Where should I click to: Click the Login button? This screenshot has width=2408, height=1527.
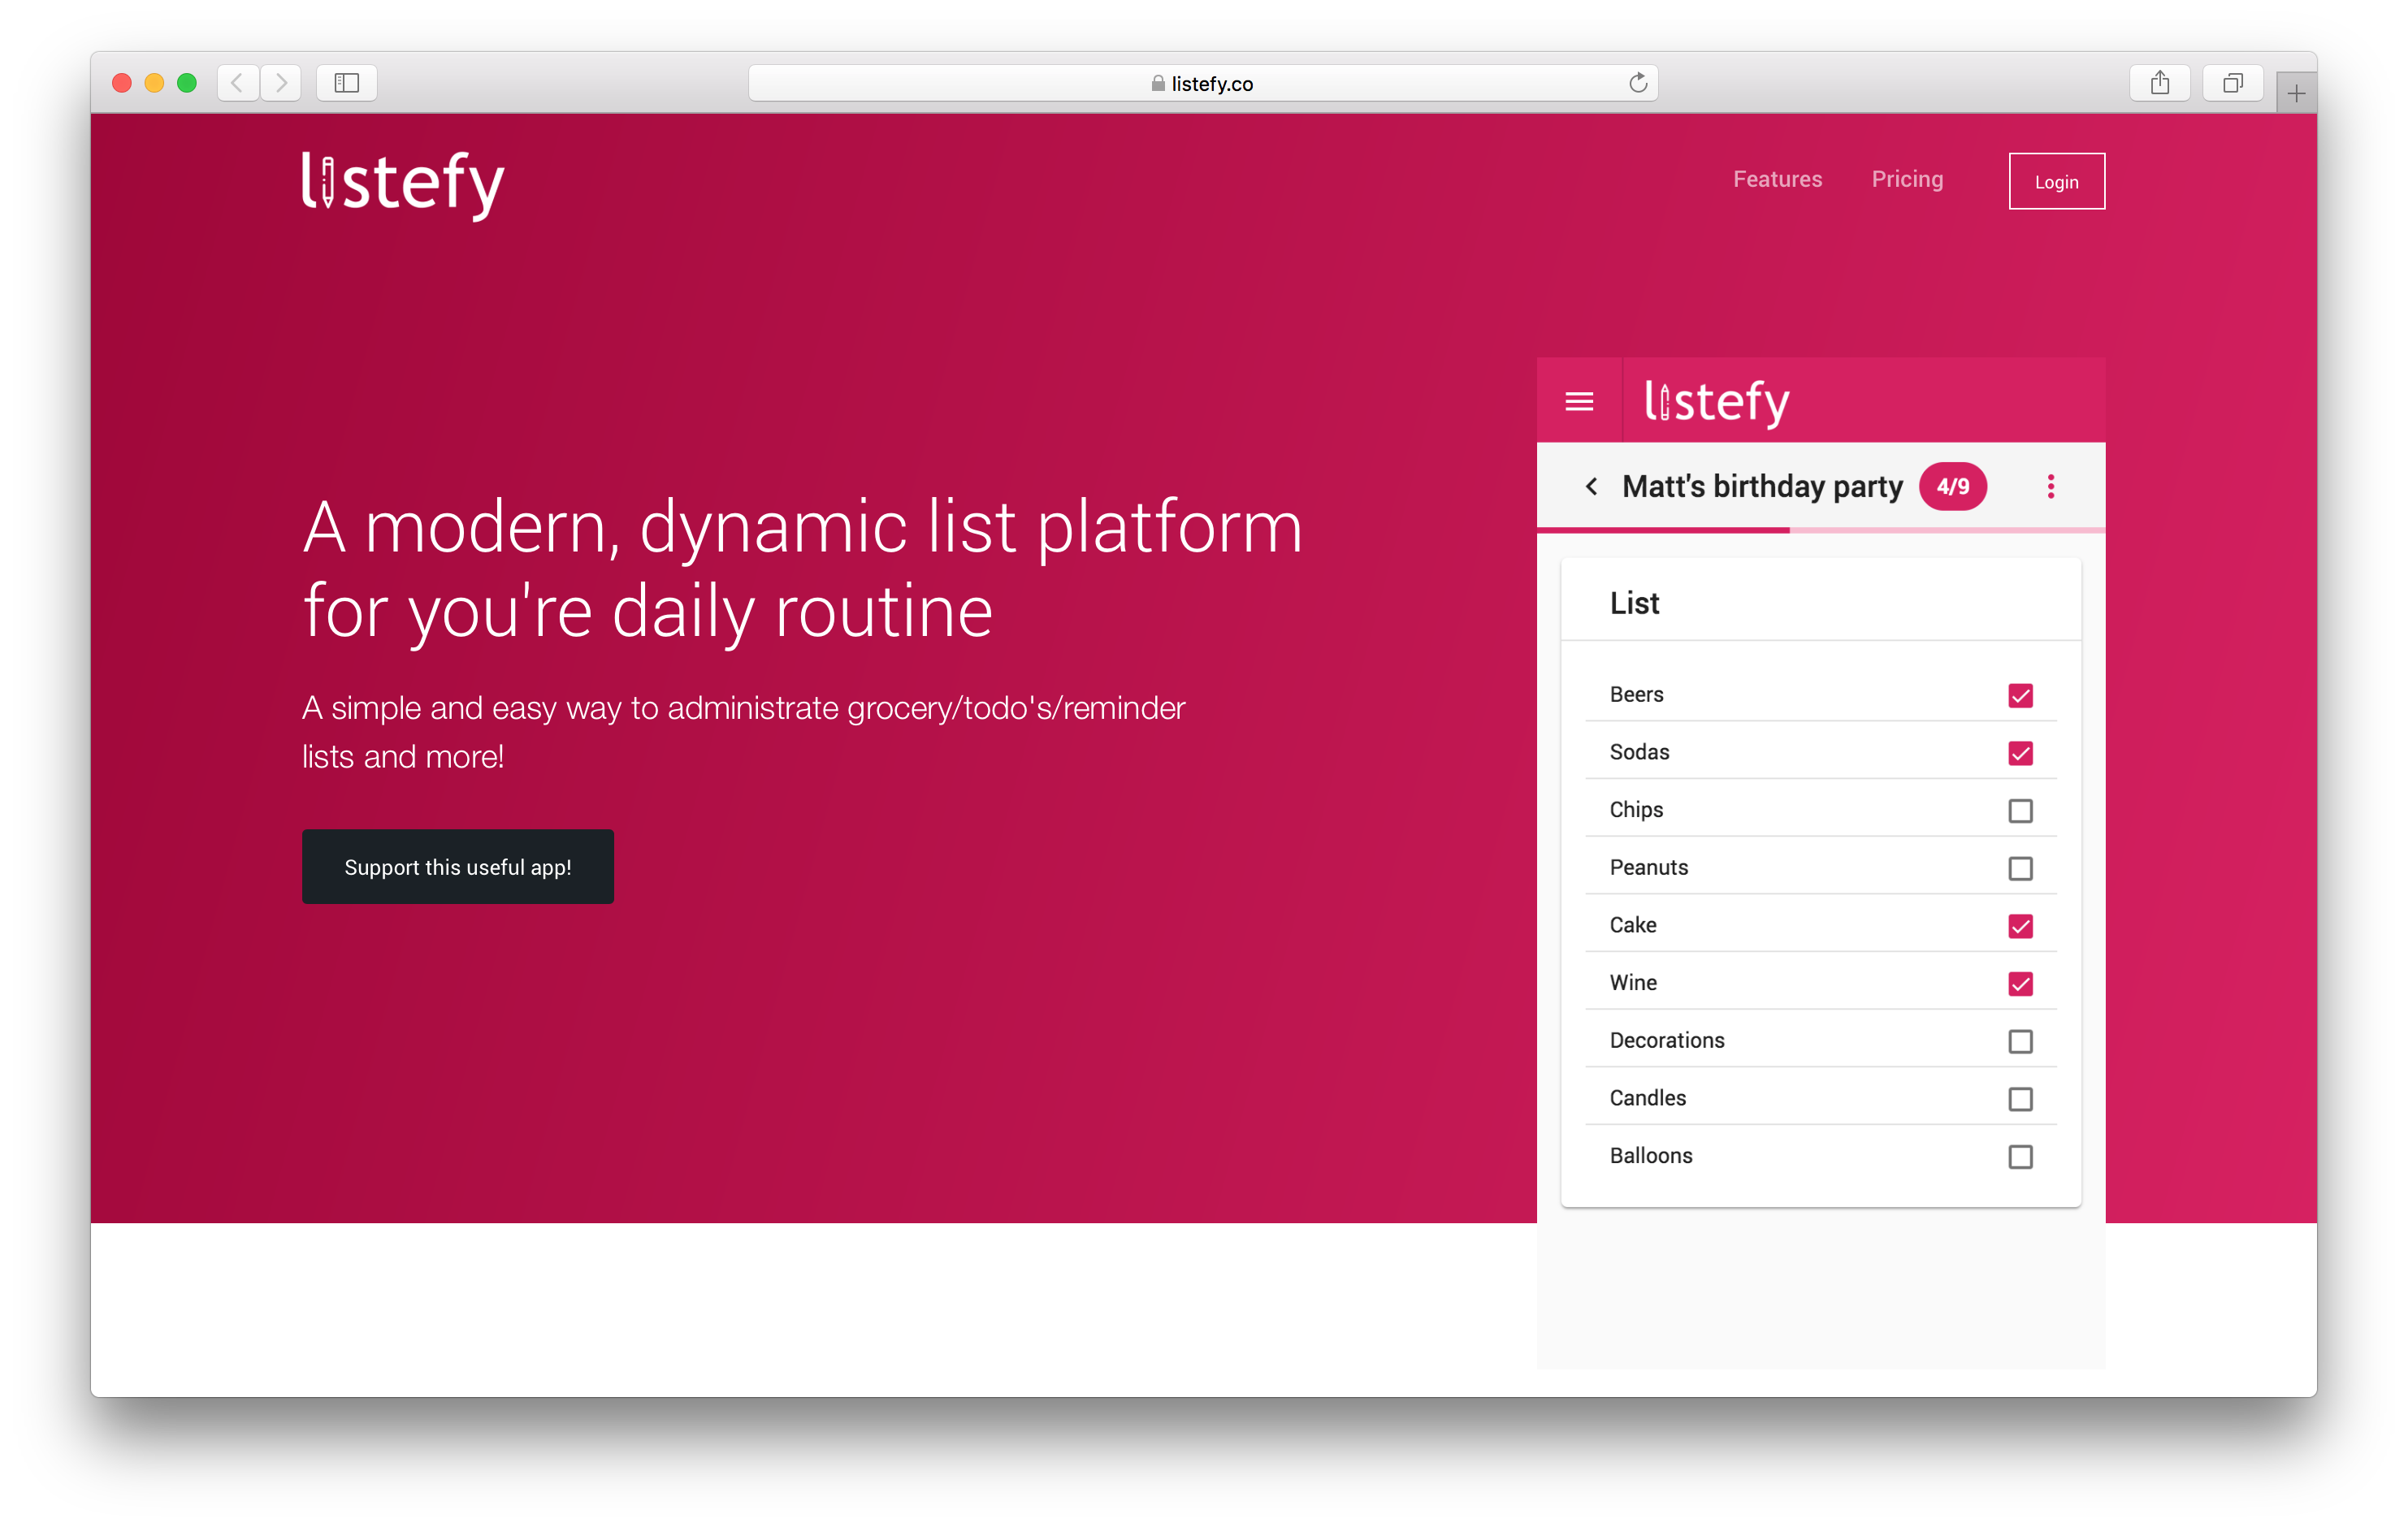[x=2056, y=181]
